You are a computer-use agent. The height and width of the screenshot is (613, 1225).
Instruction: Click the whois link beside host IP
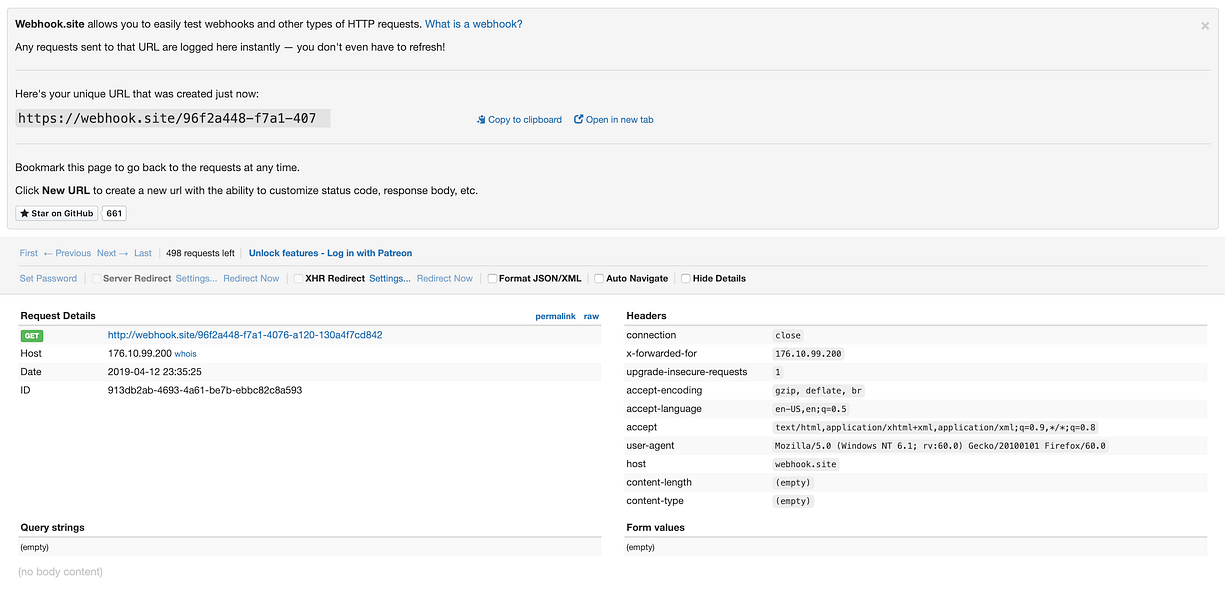pos(186,354)
